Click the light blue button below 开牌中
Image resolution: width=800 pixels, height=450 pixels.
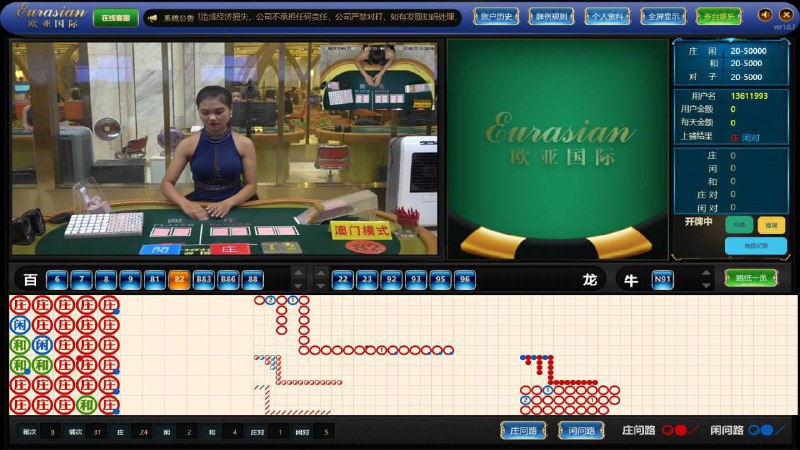click(755, 246)
